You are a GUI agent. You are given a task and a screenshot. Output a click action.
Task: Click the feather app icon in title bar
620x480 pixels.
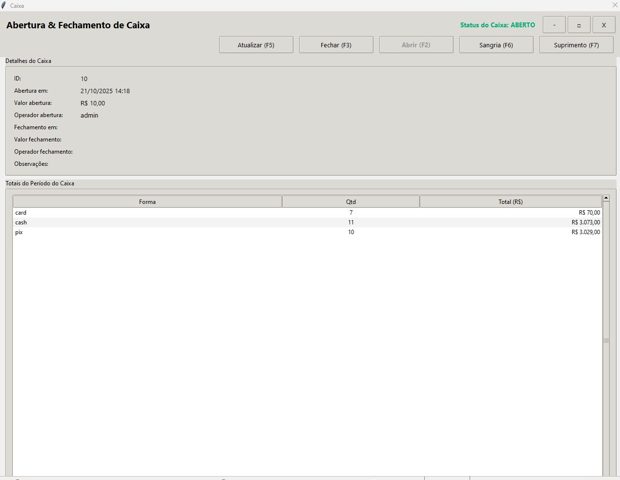click(x=4, y=5)
